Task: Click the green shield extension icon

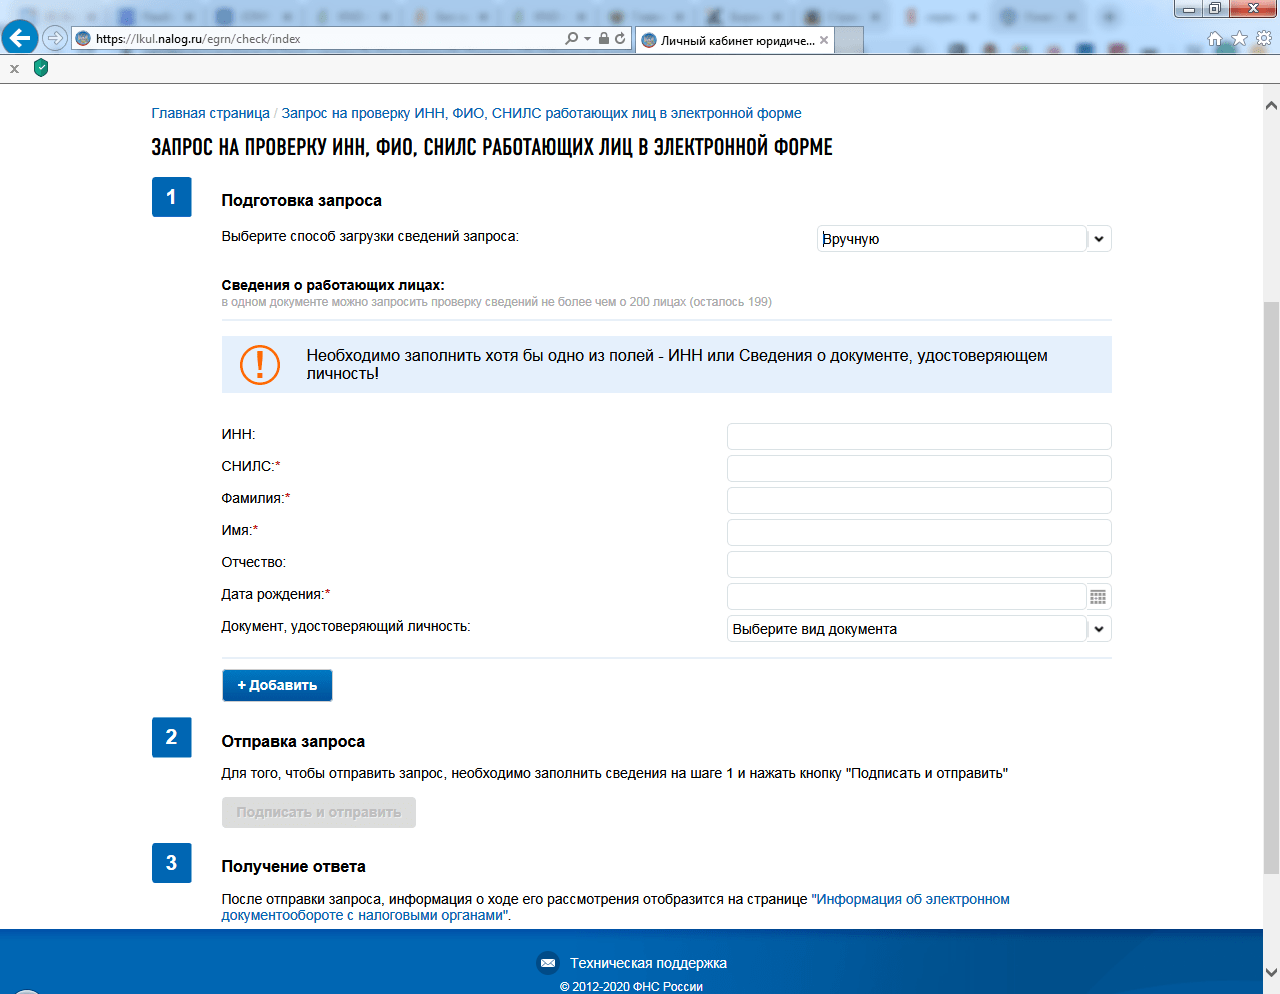Action: point(41,68)
